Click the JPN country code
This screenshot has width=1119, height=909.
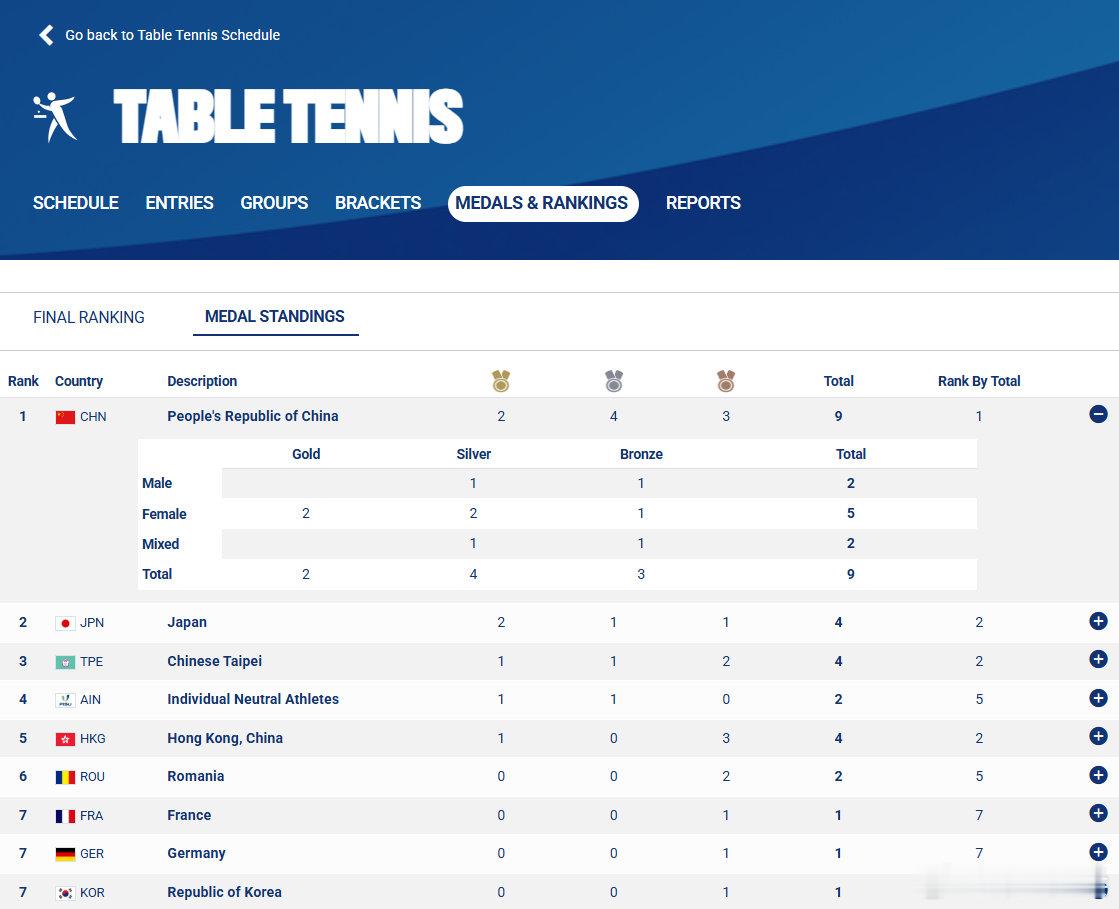tap(92, 623)
